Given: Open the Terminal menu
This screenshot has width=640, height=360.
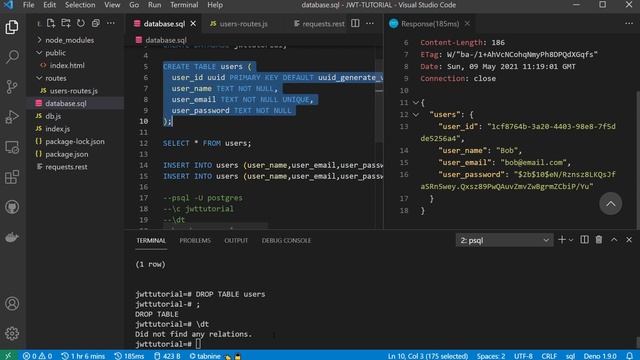Looking at the screenshot, I should [x=184, y=5].
